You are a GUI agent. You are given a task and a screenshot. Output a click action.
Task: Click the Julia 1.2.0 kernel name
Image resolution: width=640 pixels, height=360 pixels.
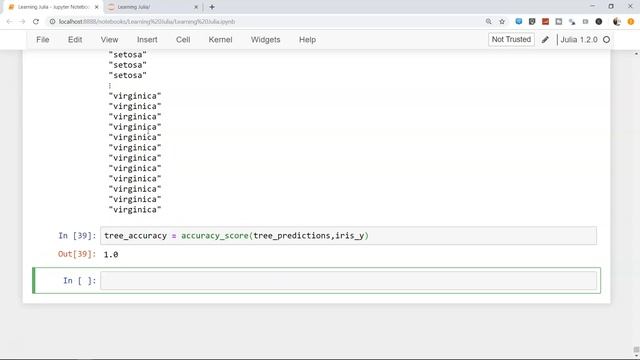coord(579,40)
